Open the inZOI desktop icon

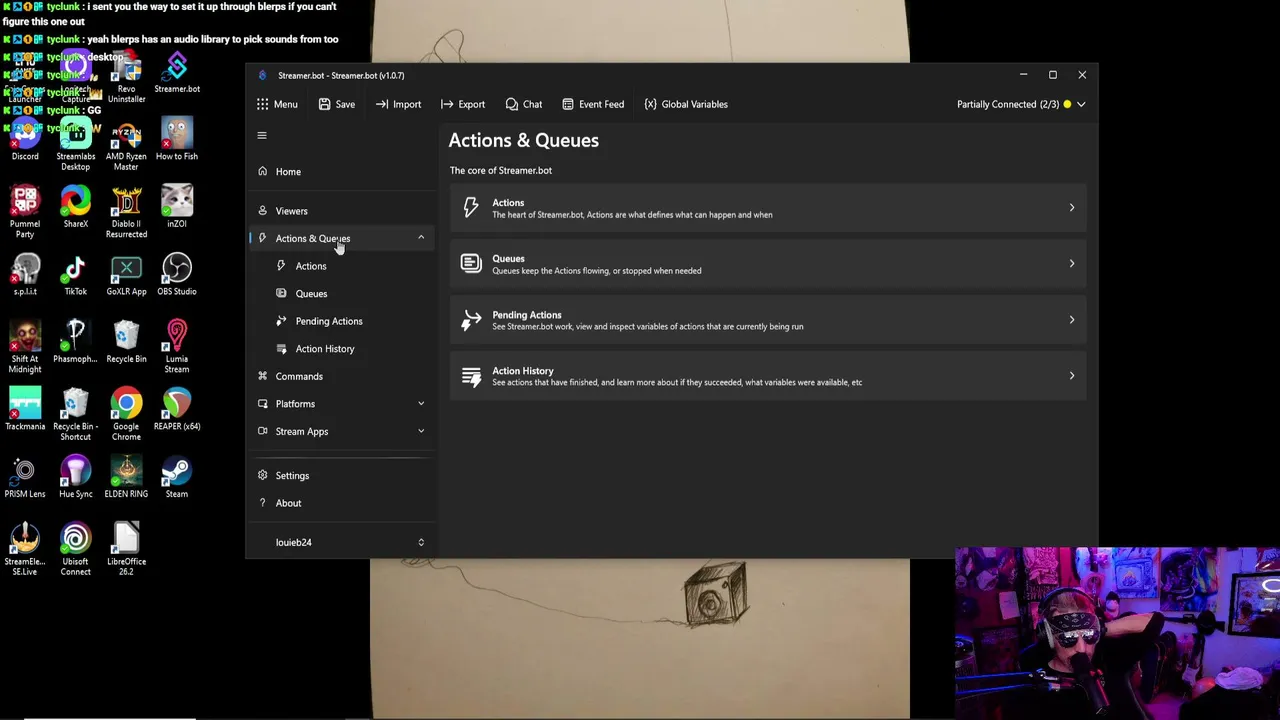click(177, 207)
